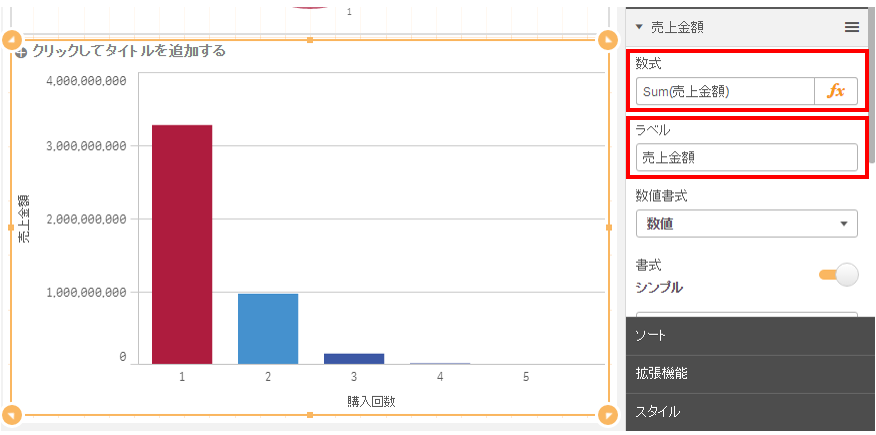Click x-axis label 5
This screenshot has width=876, height=435.
(526, 377)
